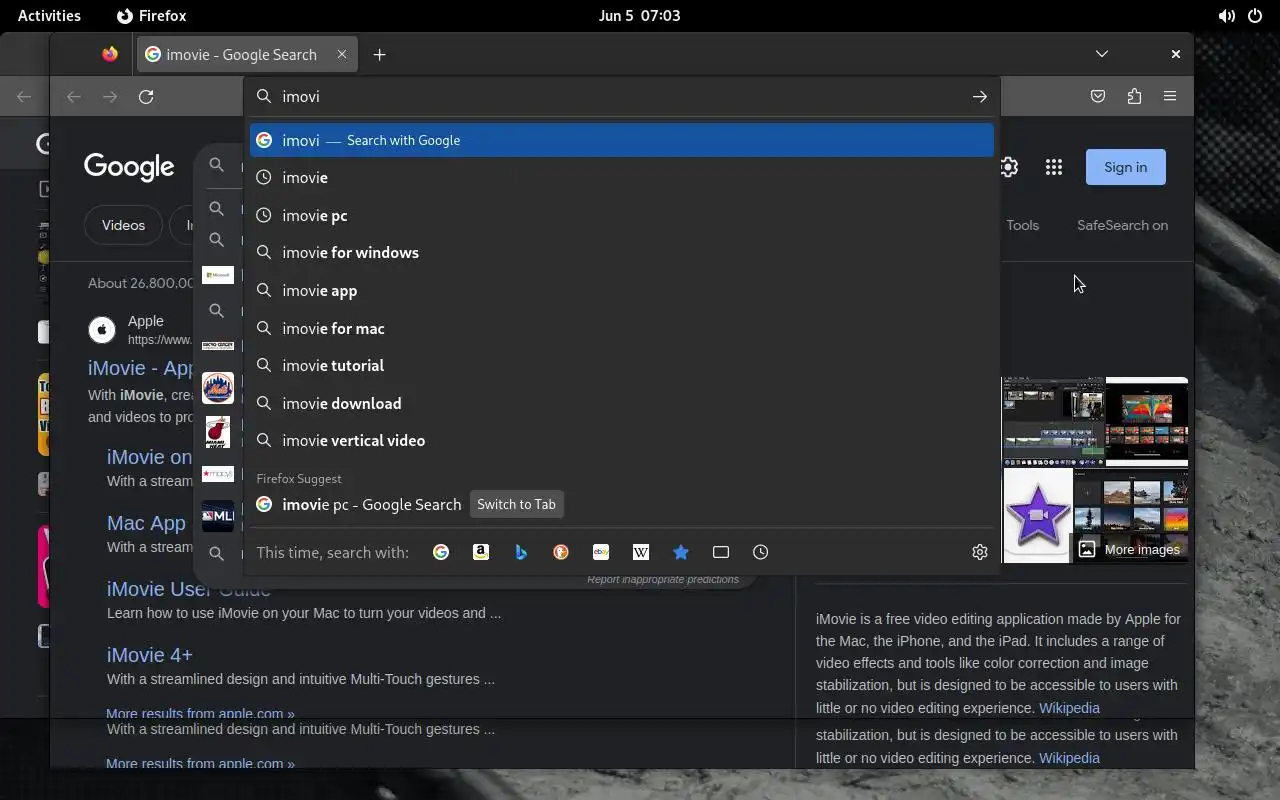This screenshot has width=1280, height=800.
Task: Search this time with Bing
Action: pyautogui.click(x=521, y=552)
